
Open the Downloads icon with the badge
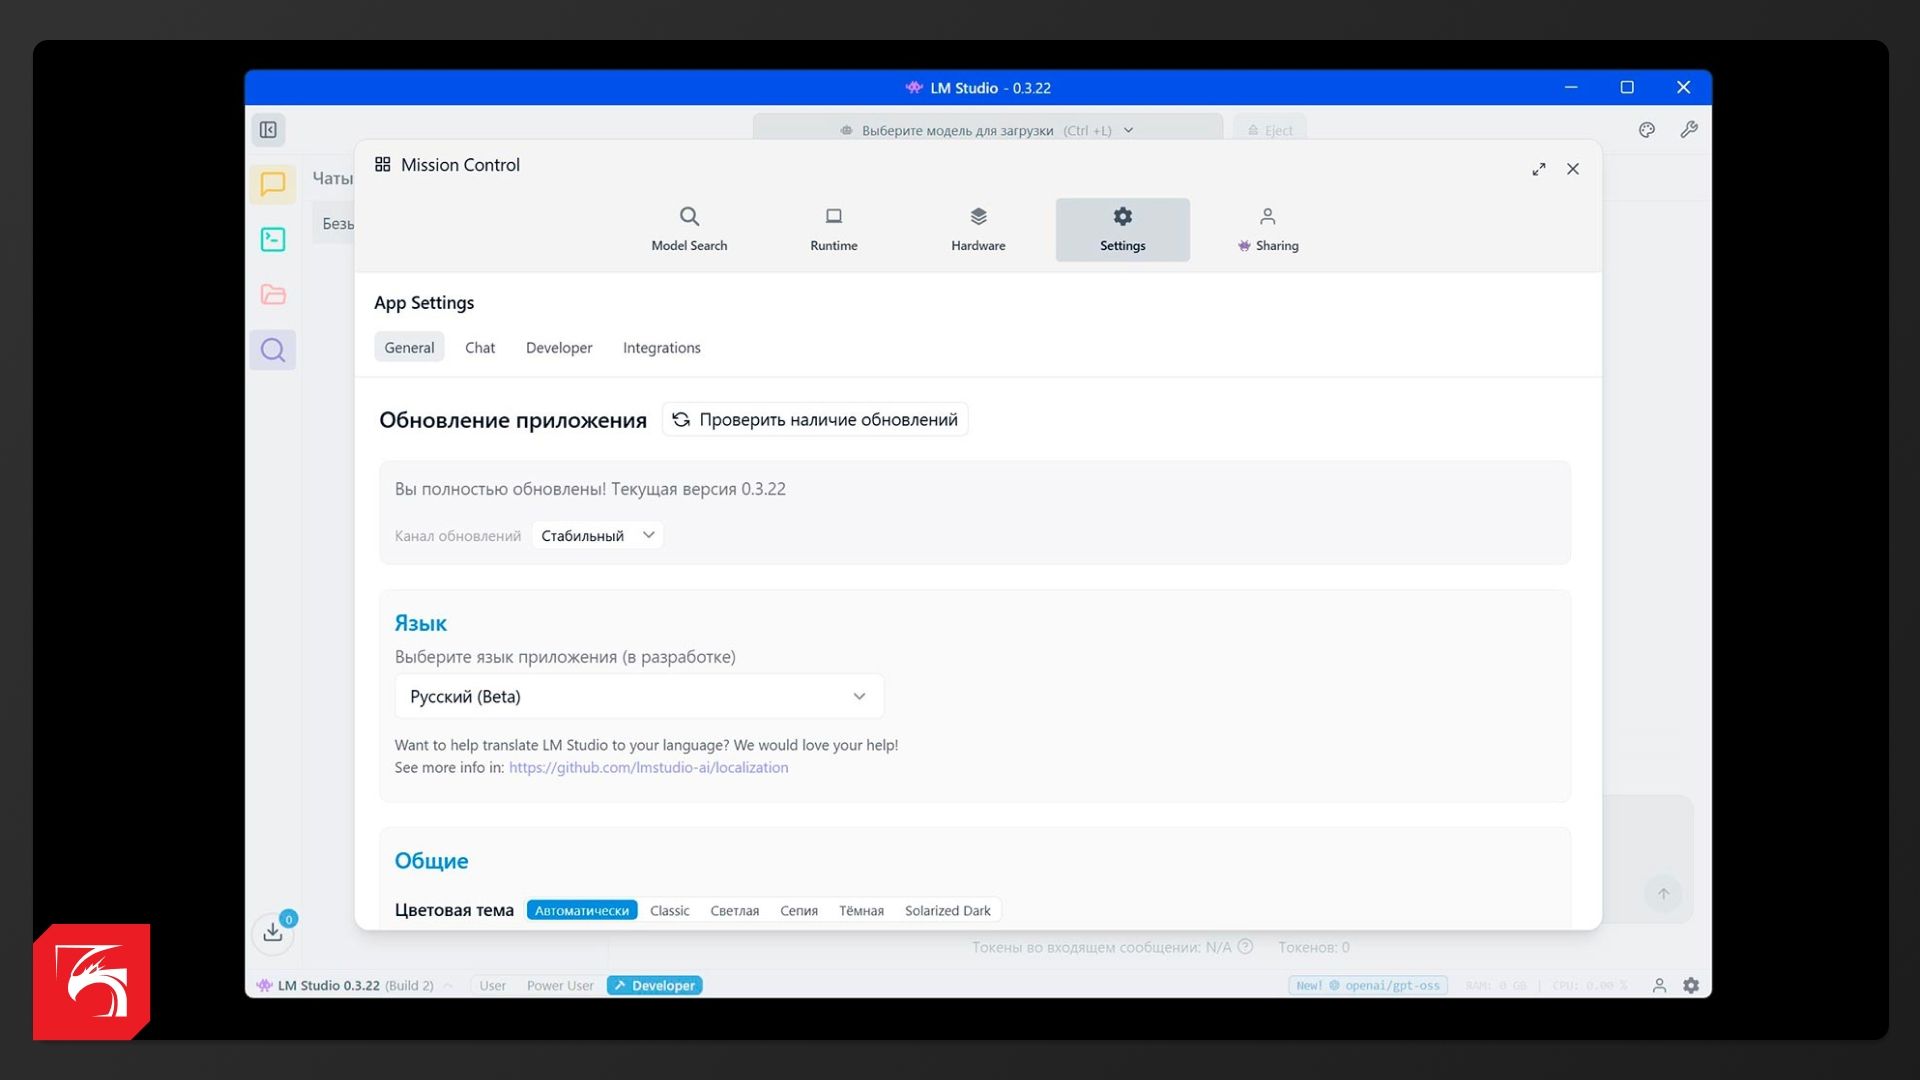272,933
